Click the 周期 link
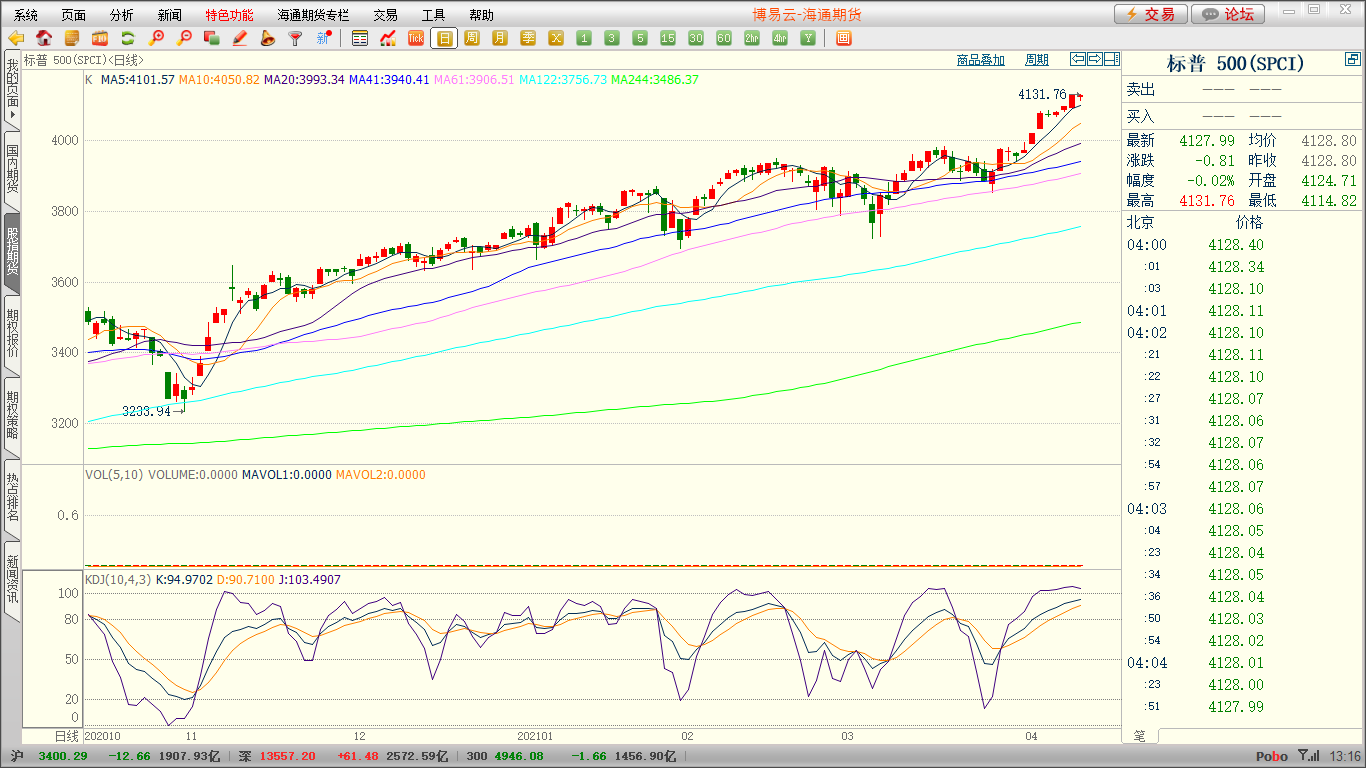 1037,60
